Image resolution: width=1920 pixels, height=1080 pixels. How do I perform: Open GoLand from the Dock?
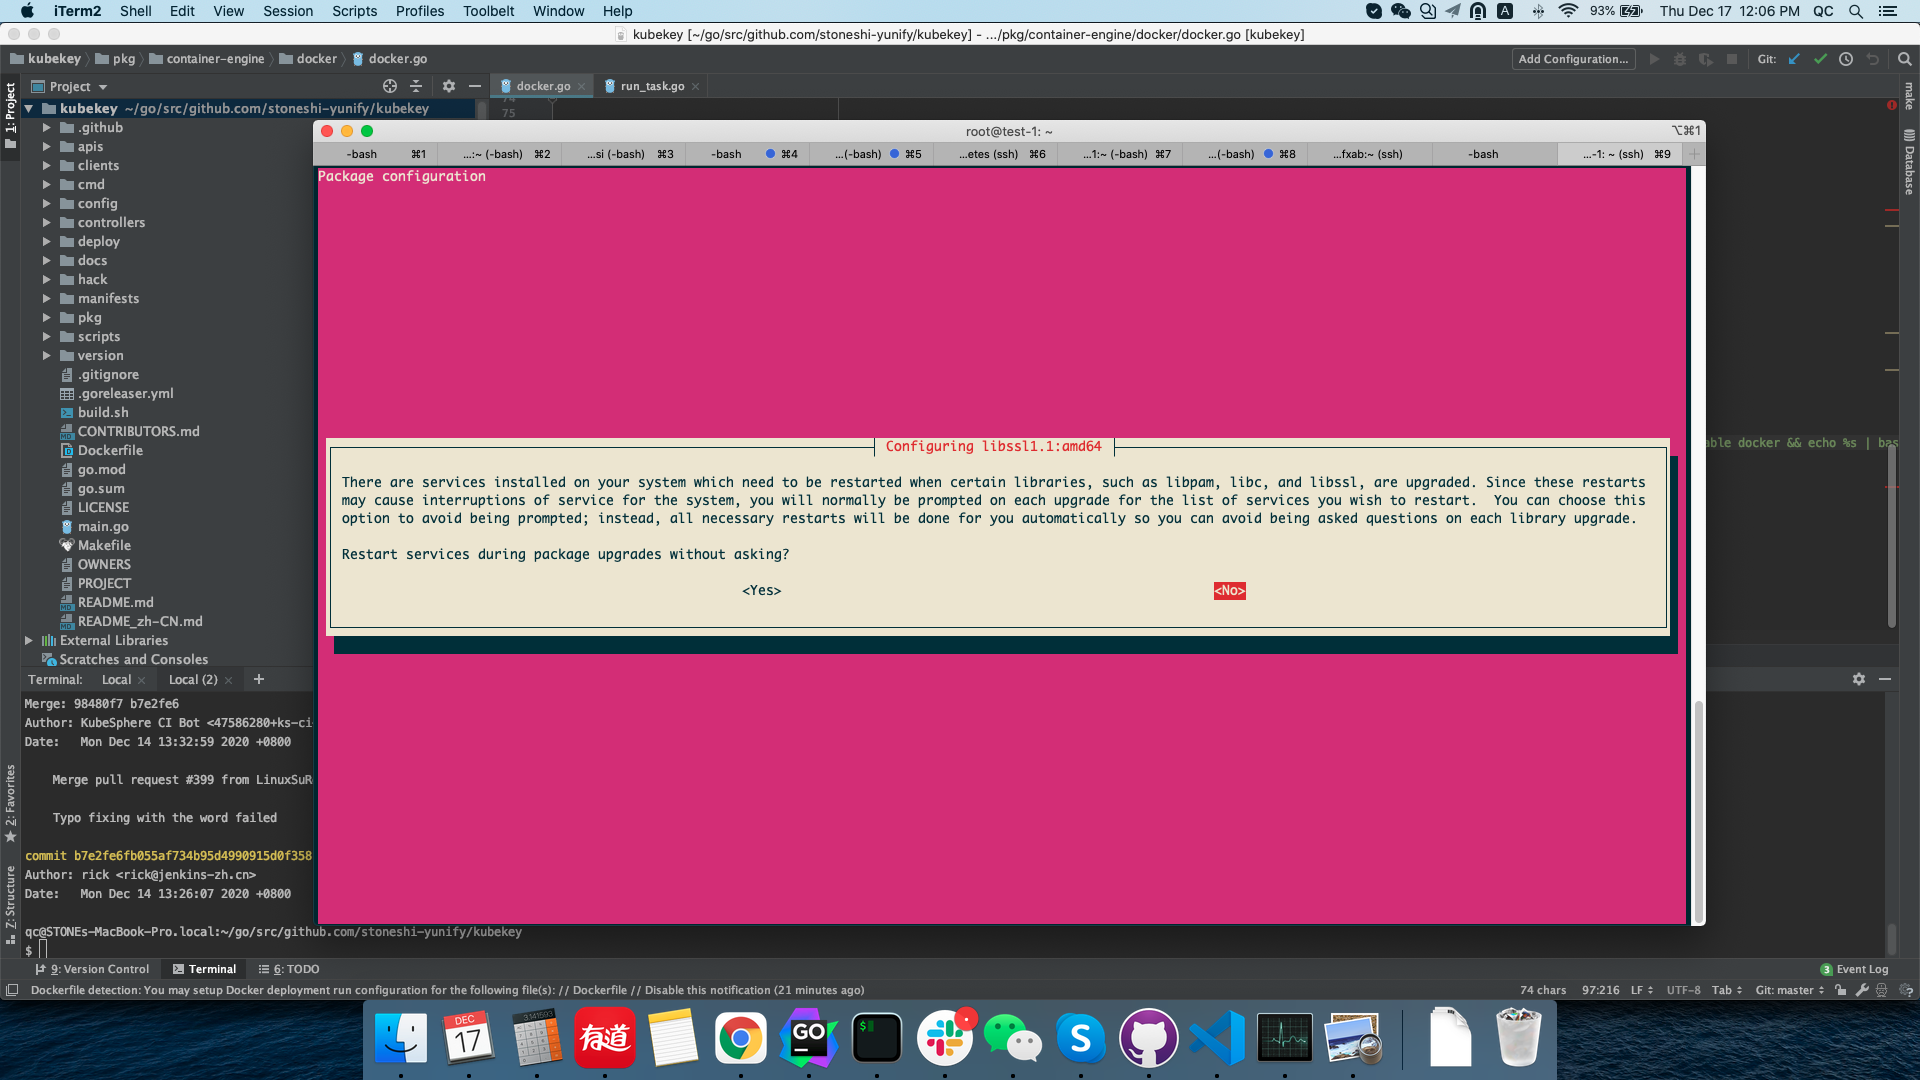tap(808, 1038)
